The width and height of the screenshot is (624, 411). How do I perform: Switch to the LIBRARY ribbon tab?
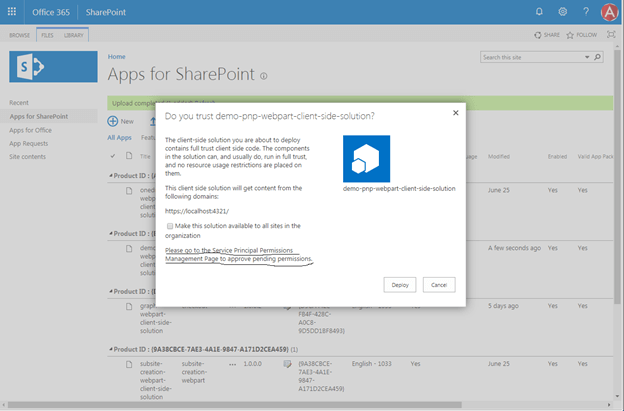pyautogui.click(x=74, y=35)
